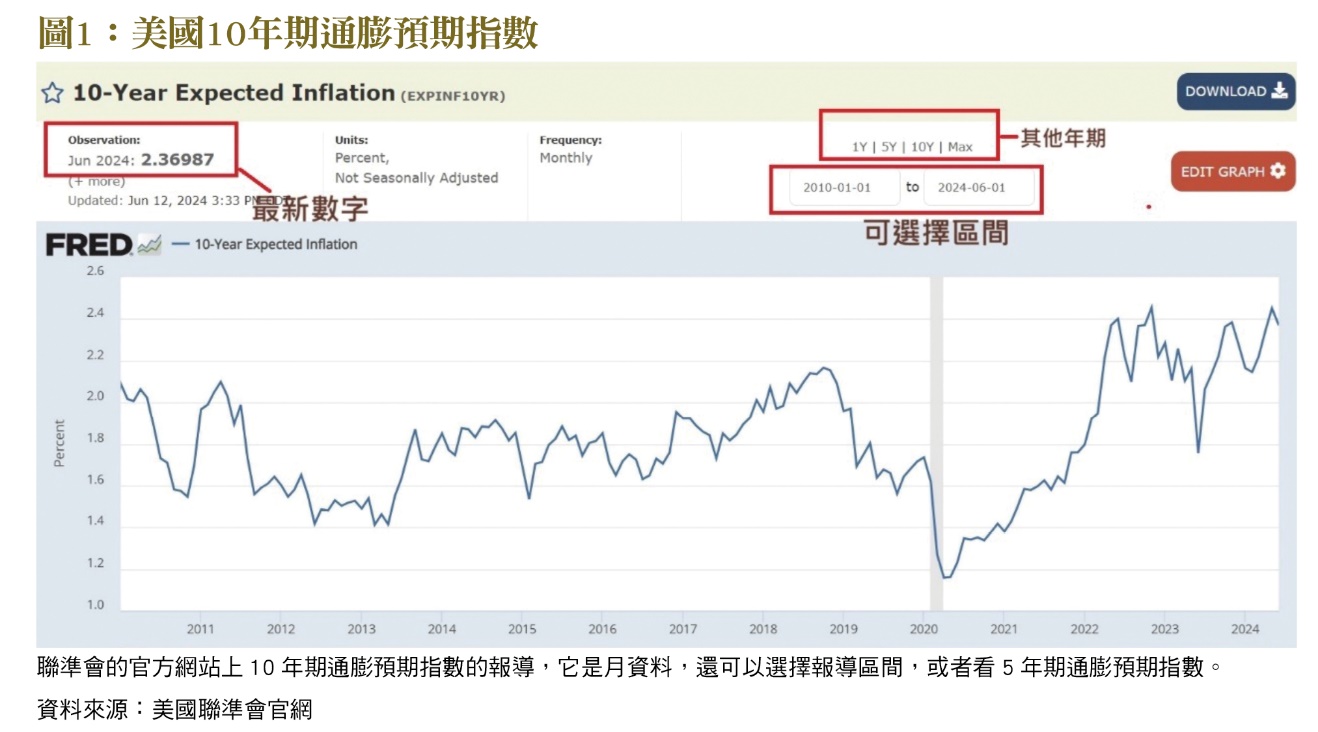Click the download arrow icon
Viewport: 1318px width, 732px height.
[1280, 91]
